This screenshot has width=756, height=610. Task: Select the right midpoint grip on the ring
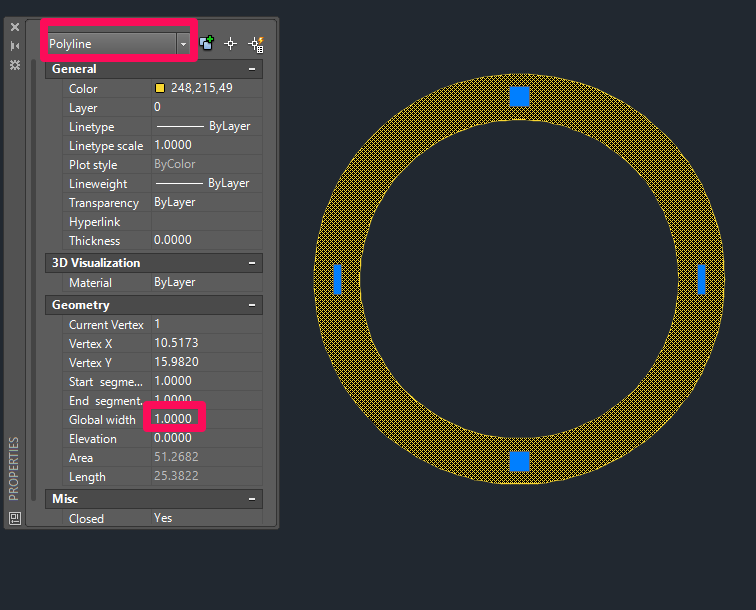(702, 279)
